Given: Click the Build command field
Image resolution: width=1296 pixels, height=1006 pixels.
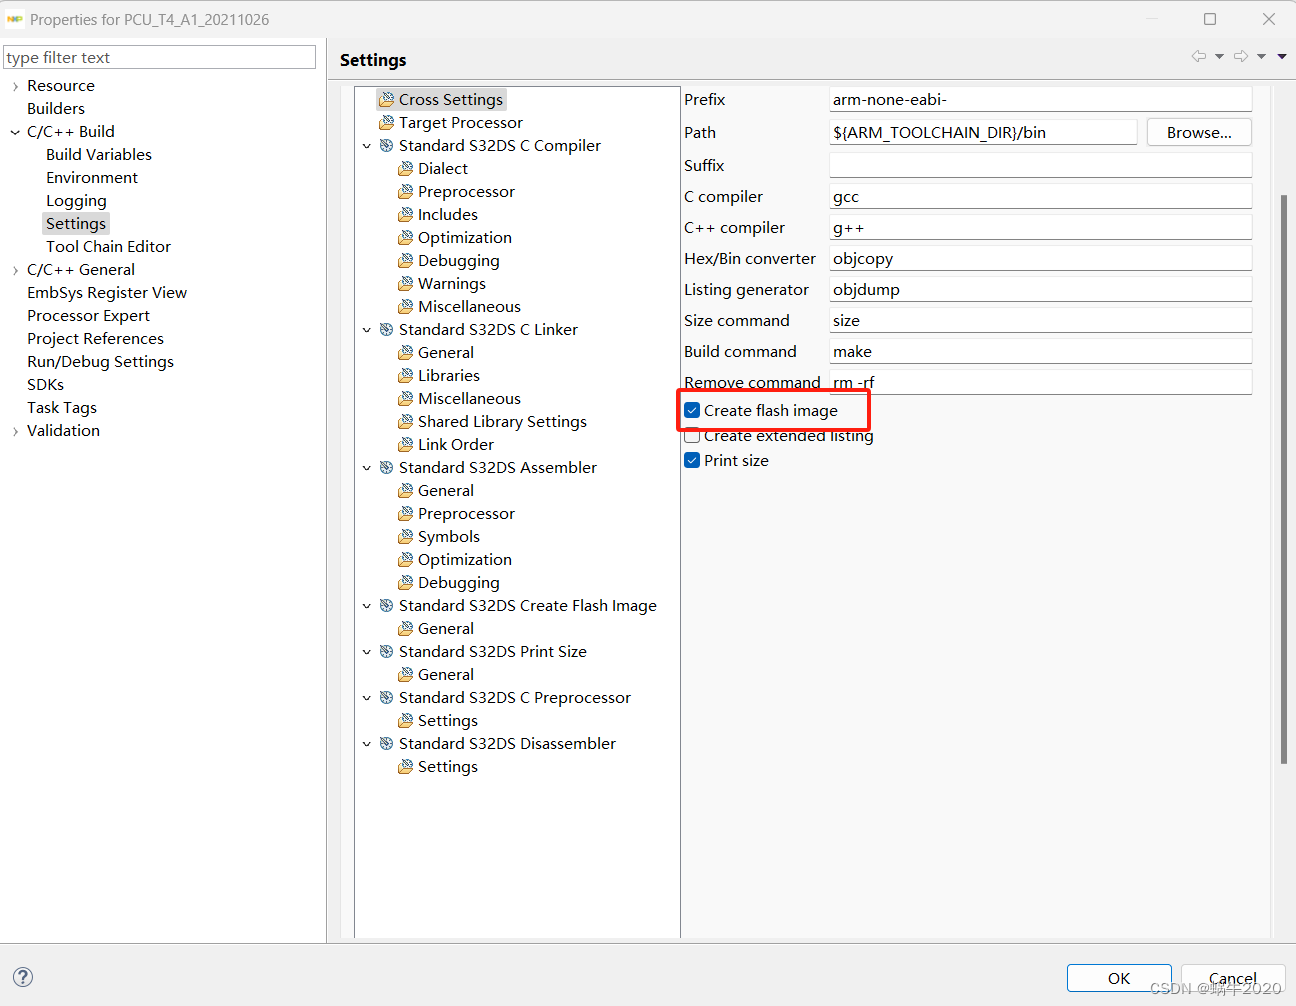Looking at the screenshot, I should (1040, 351).
